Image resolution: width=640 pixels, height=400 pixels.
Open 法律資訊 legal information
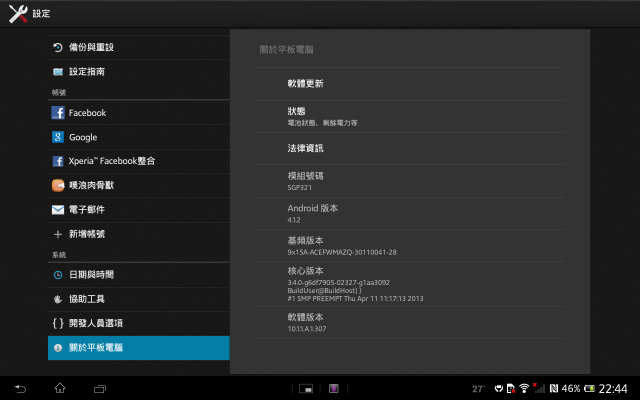click(410, 149)
